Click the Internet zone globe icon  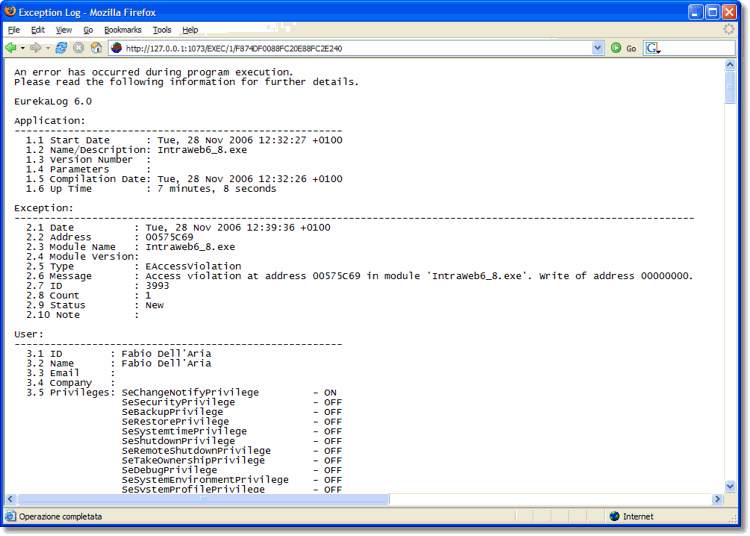pyautogui.click(x=615, y=516)
